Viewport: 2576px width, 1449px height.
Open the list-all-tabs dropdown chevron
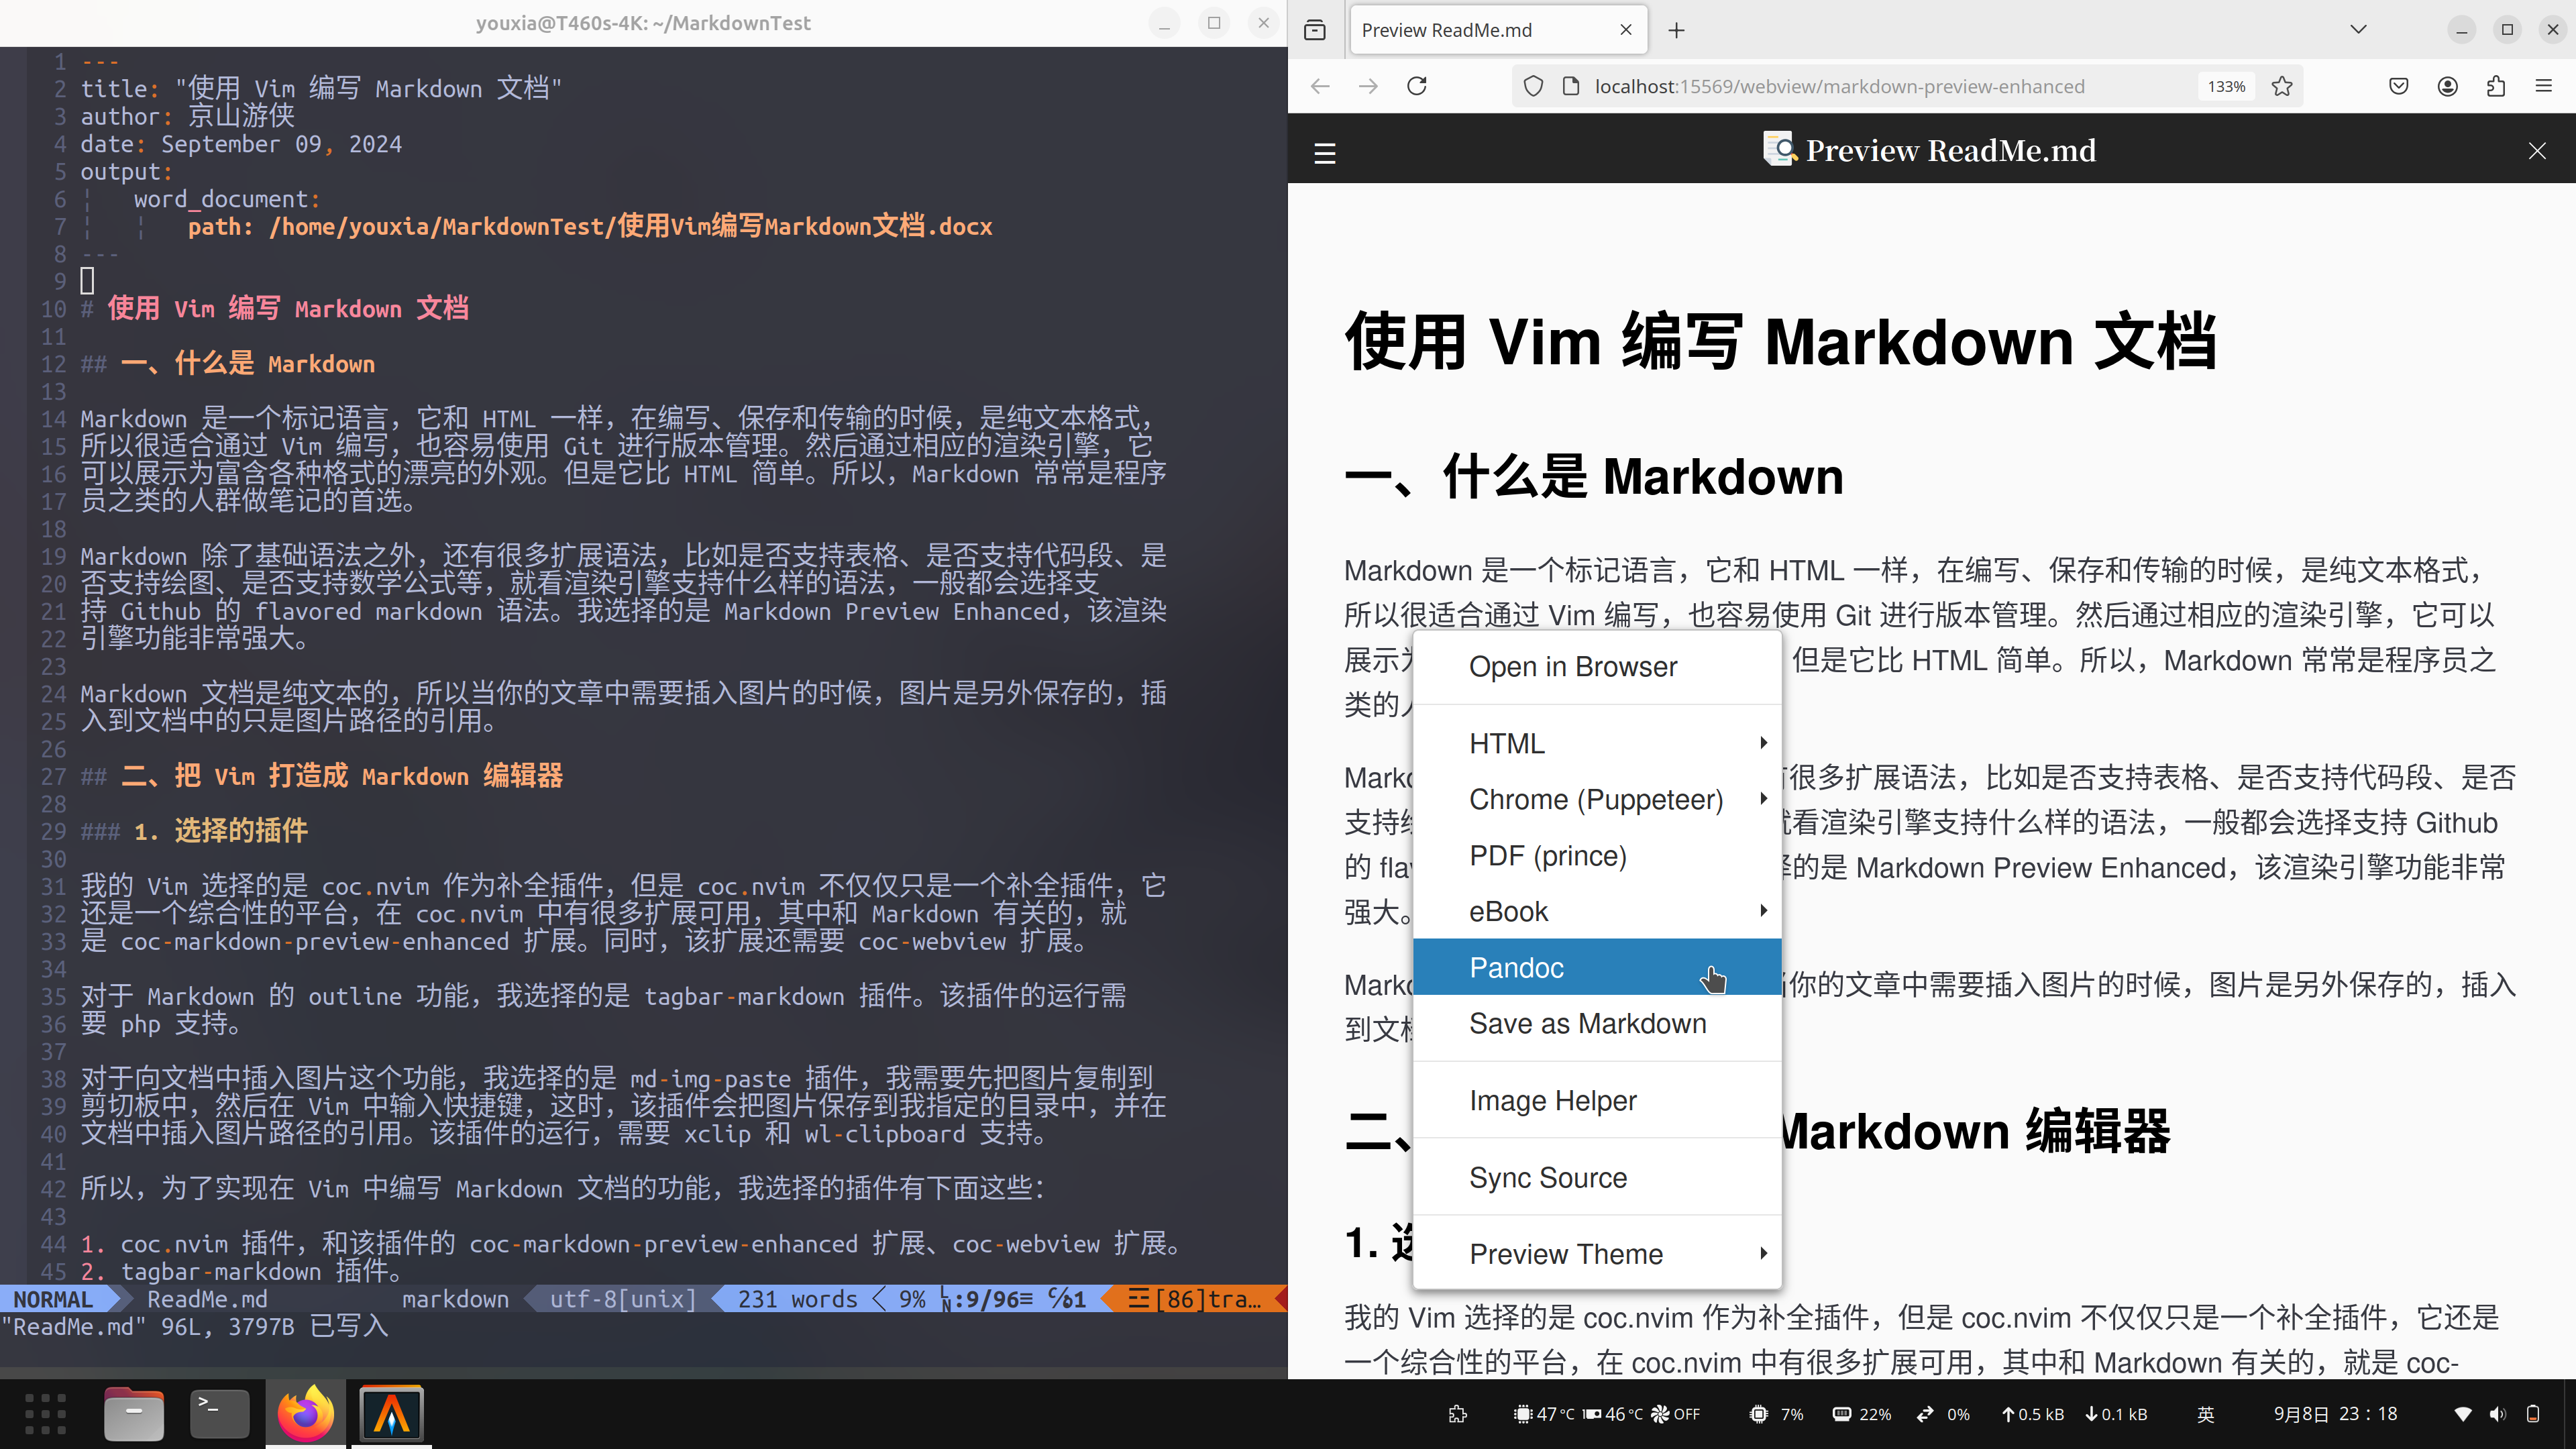pyautogui.click(x=2358, y=29)
